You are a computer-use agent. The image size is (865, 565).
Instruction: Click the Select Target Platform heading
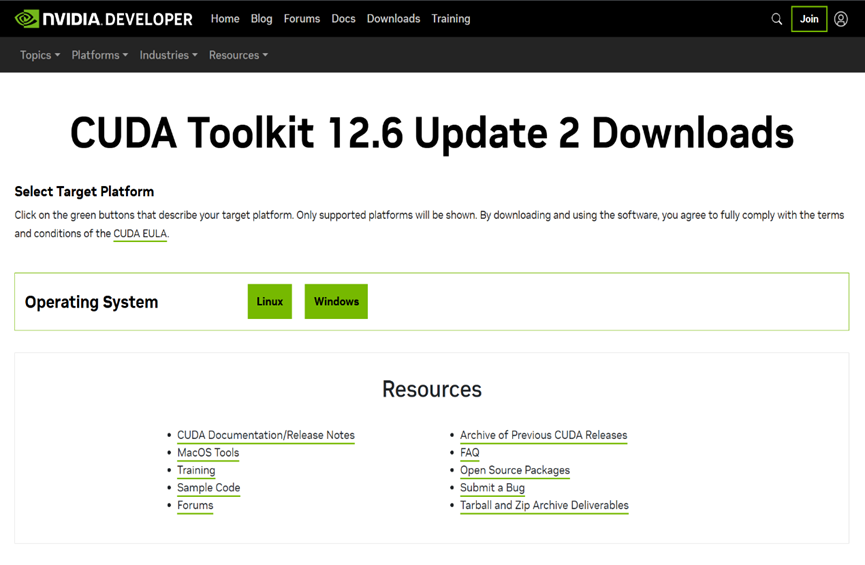click(x=84, y=191)
